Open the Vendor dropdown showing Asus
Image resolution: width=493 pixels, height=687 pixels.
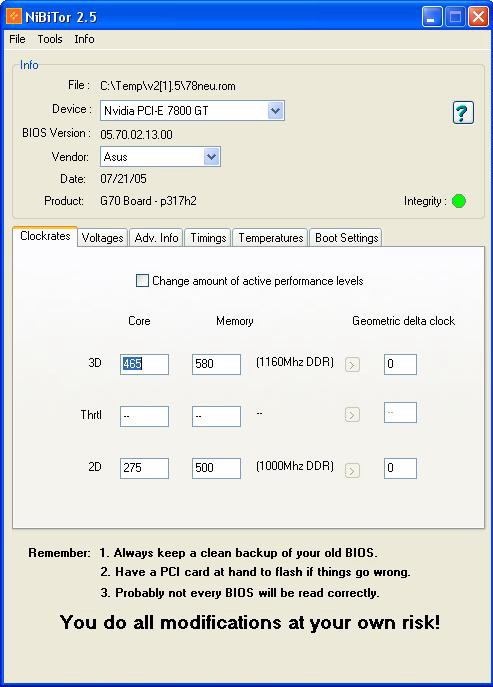click(x=160, y=156)
